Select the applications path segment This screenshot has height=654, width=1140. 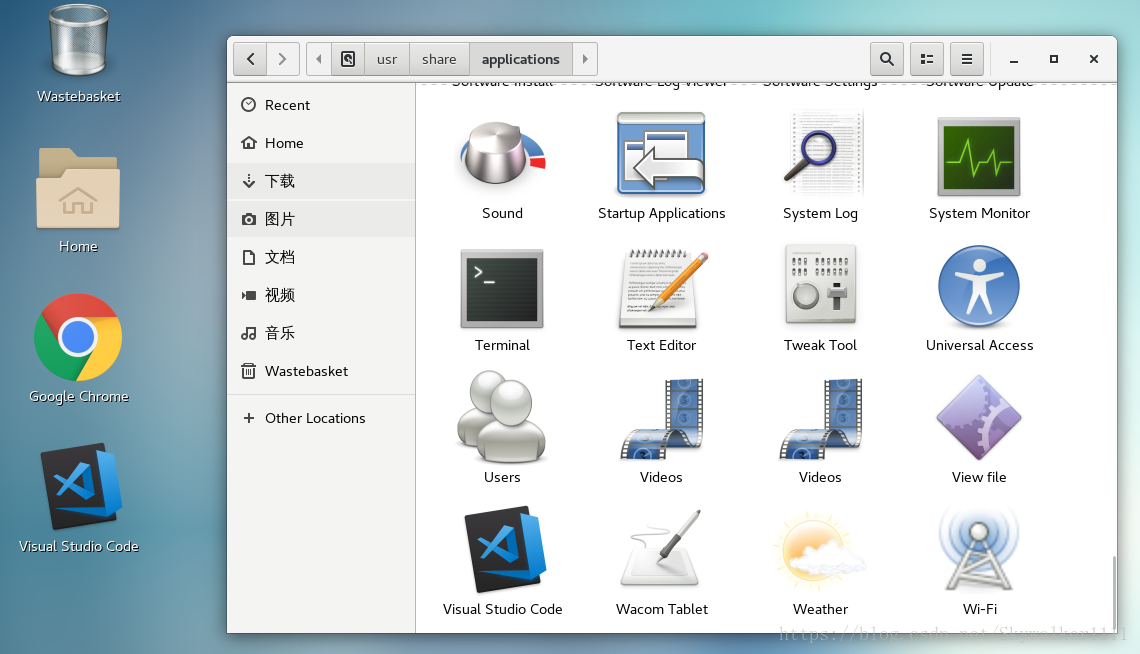click(521, 59)
